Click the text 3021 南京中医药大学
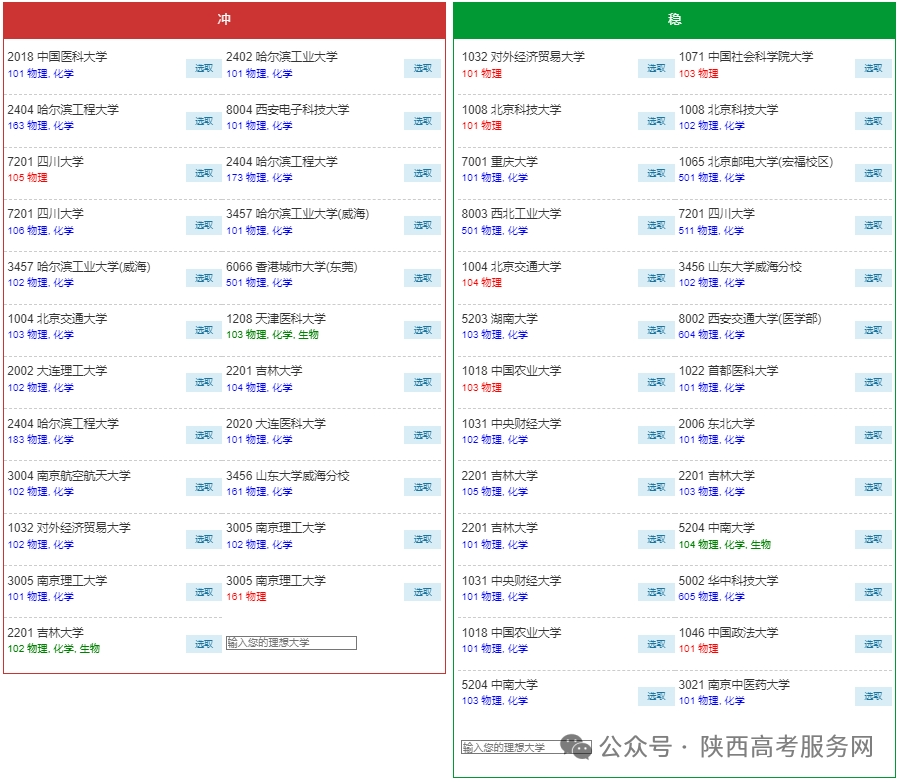Screen dimensions: 902x782 pos(735,684)
